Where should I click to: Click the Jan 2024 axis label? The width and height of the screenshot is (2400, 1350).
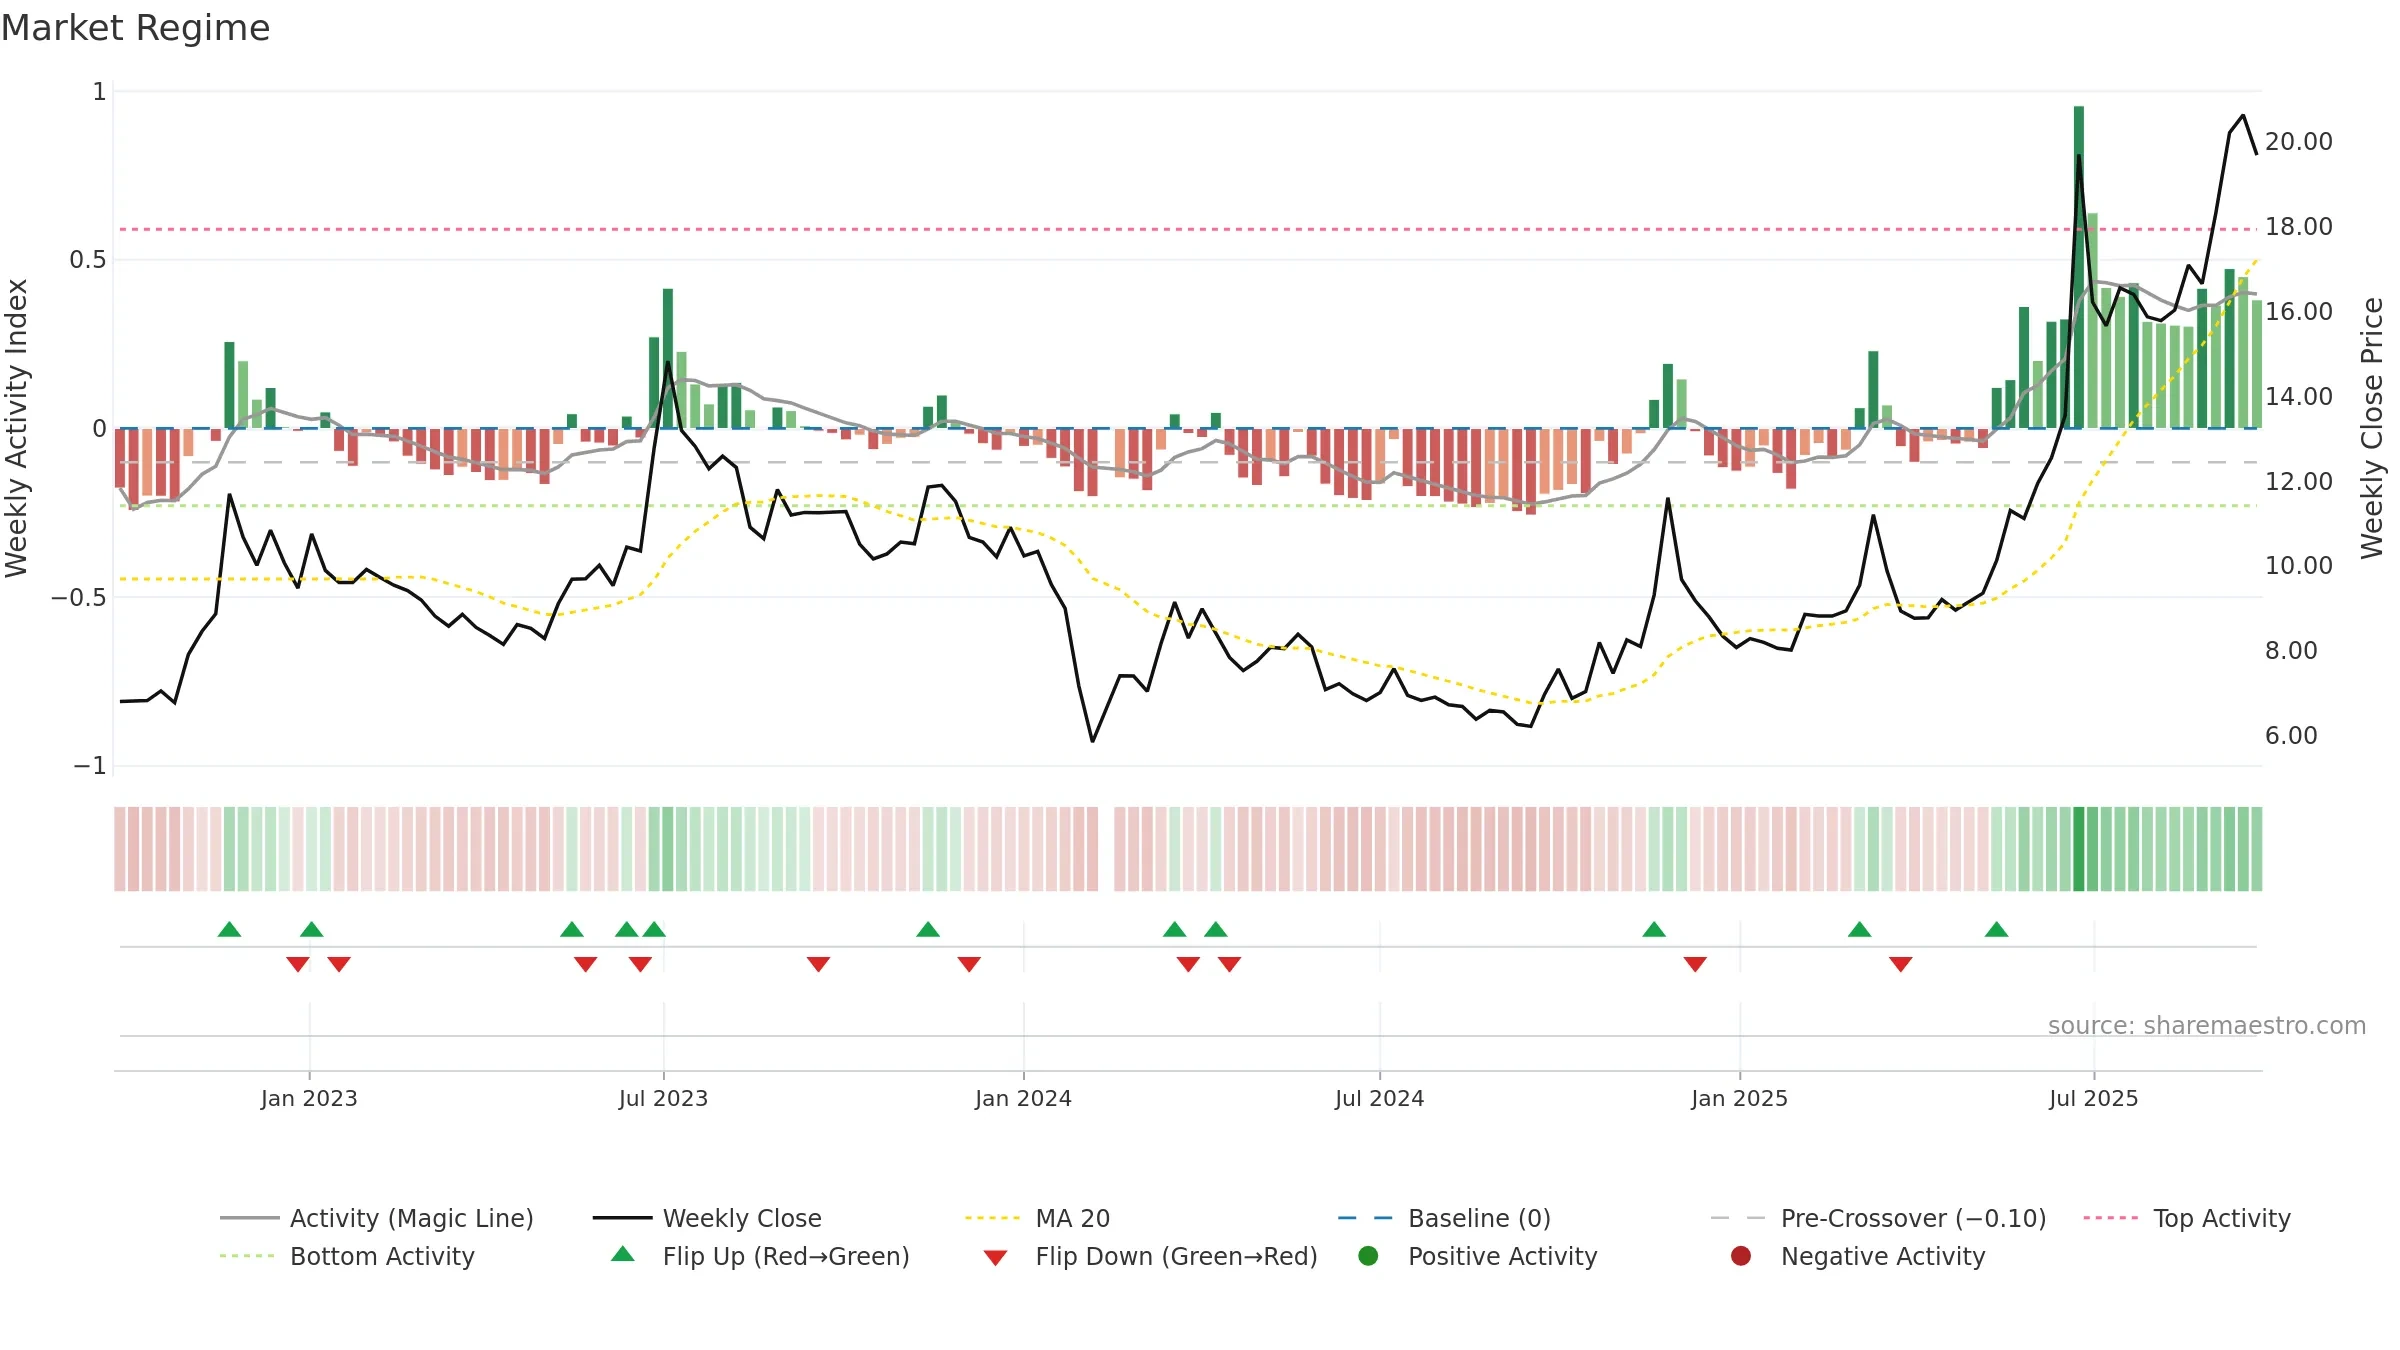[1023, 1098]
